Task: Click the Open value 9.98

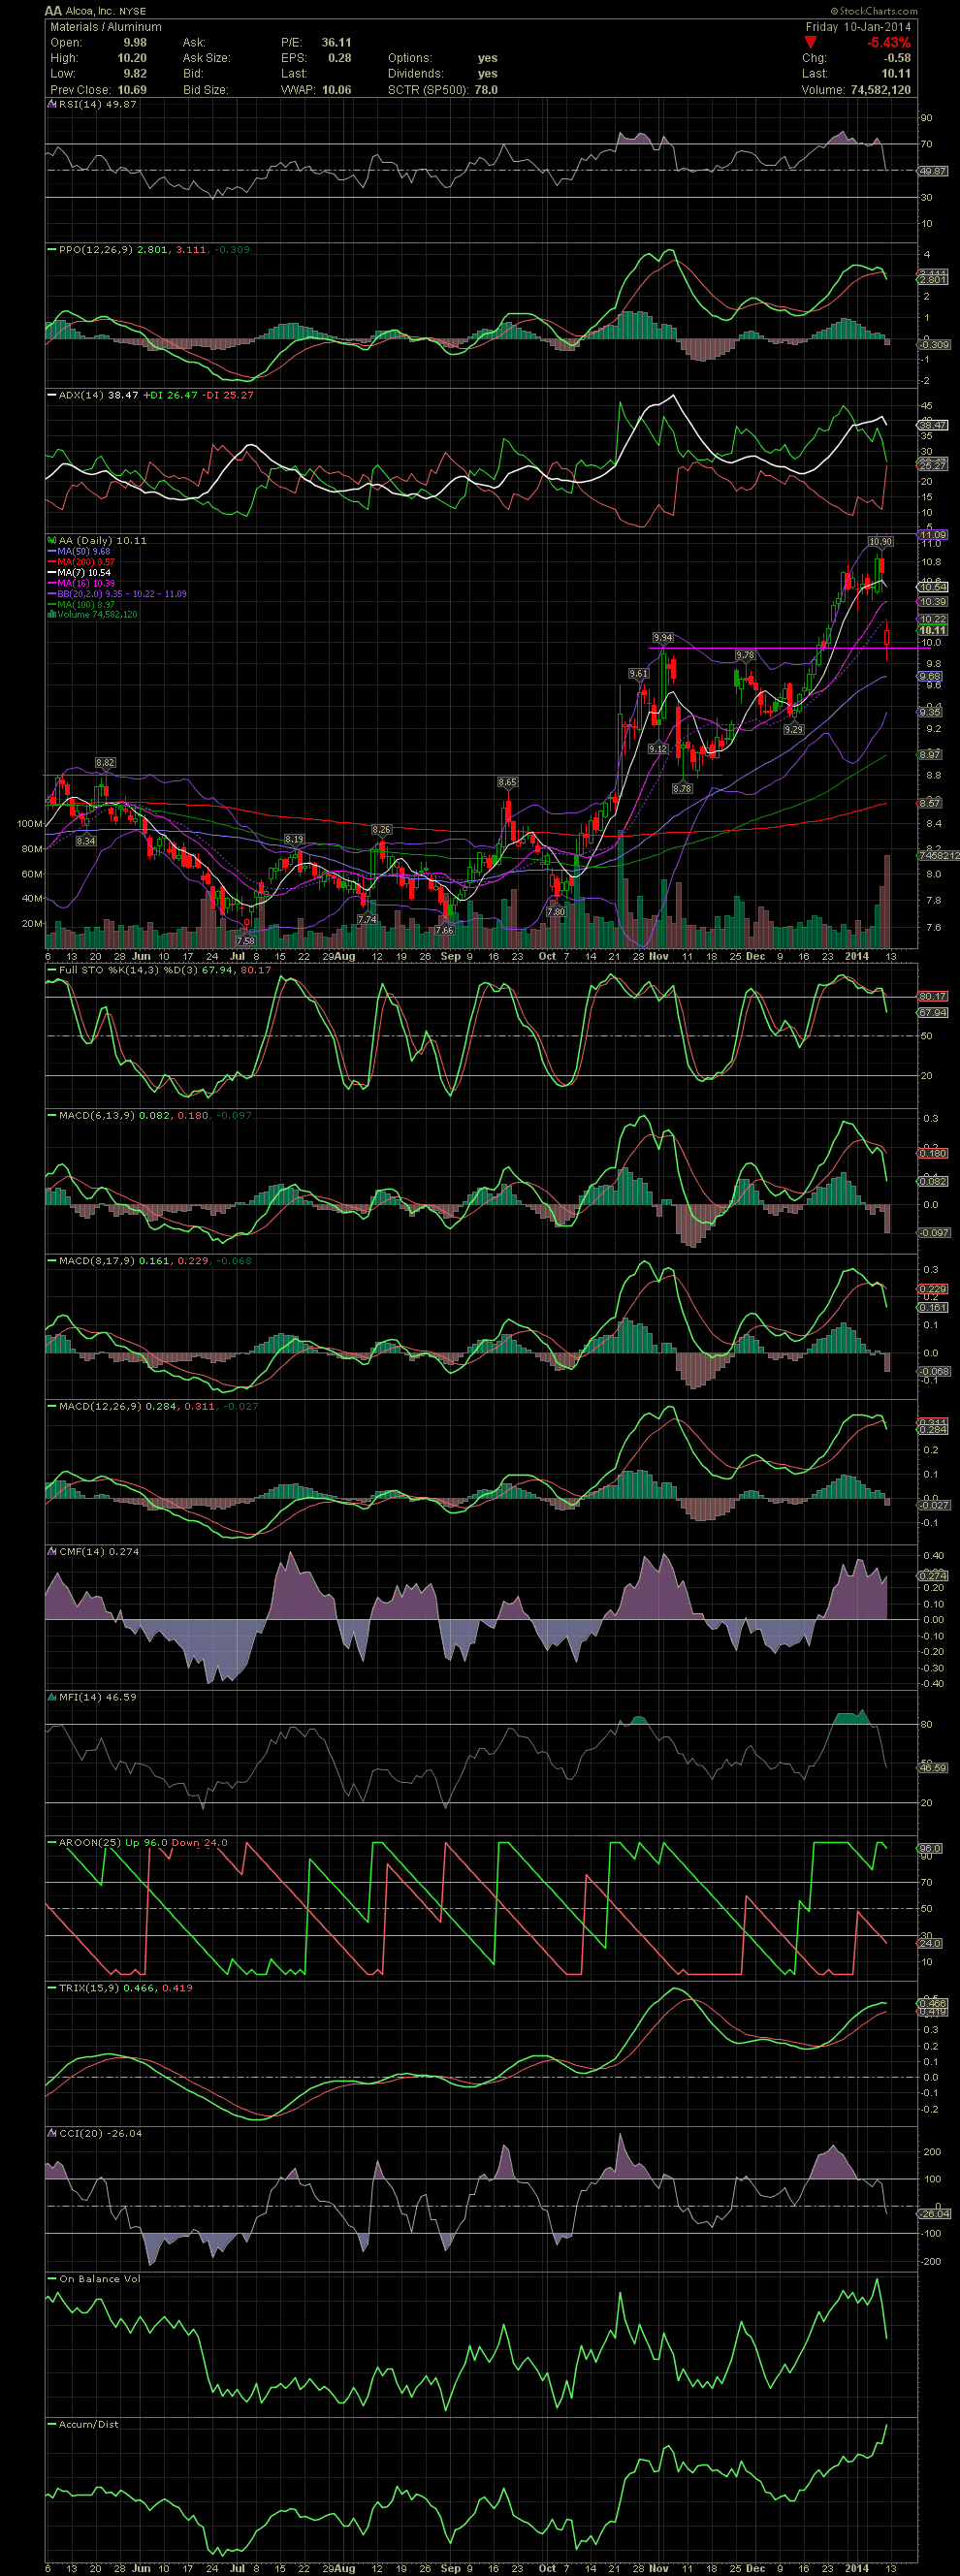Action: (x=135, y=43)
